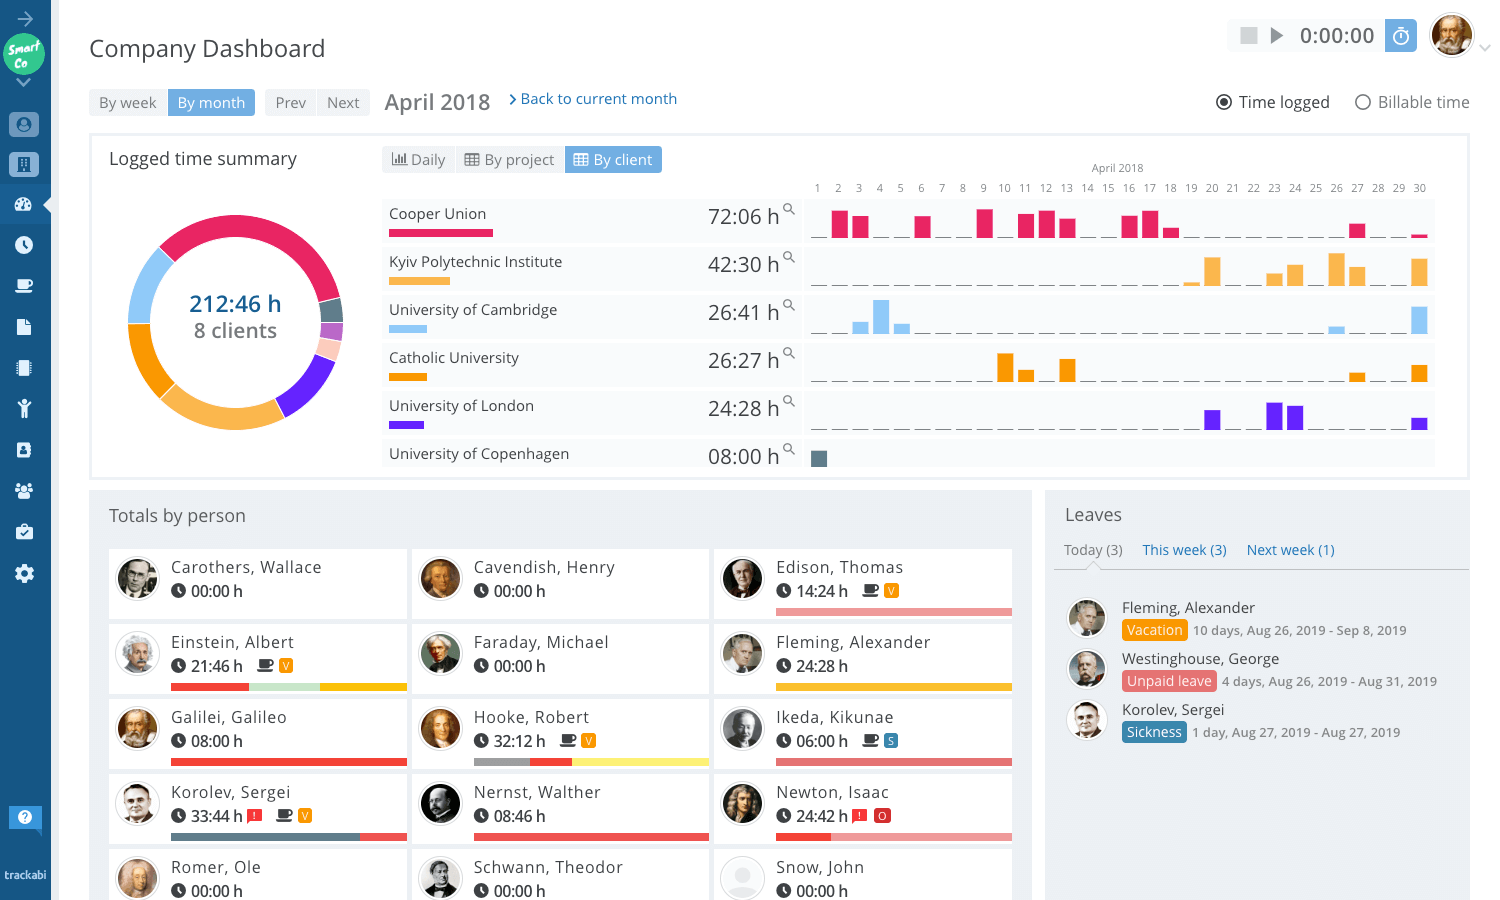Switch to By week view
Viewport: 1500px width, 900px height.
128,102
